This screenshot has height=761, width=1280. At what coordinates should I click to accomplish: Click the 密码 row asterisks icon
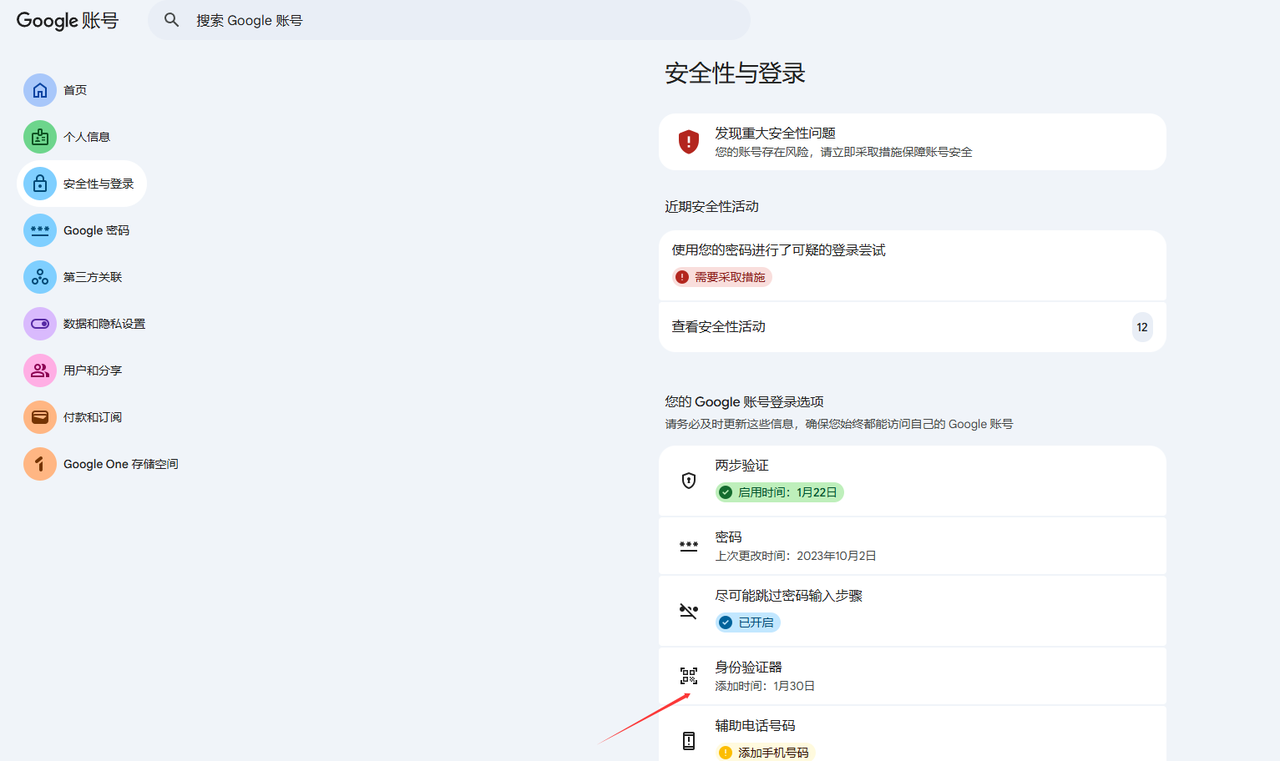[688, 545]
